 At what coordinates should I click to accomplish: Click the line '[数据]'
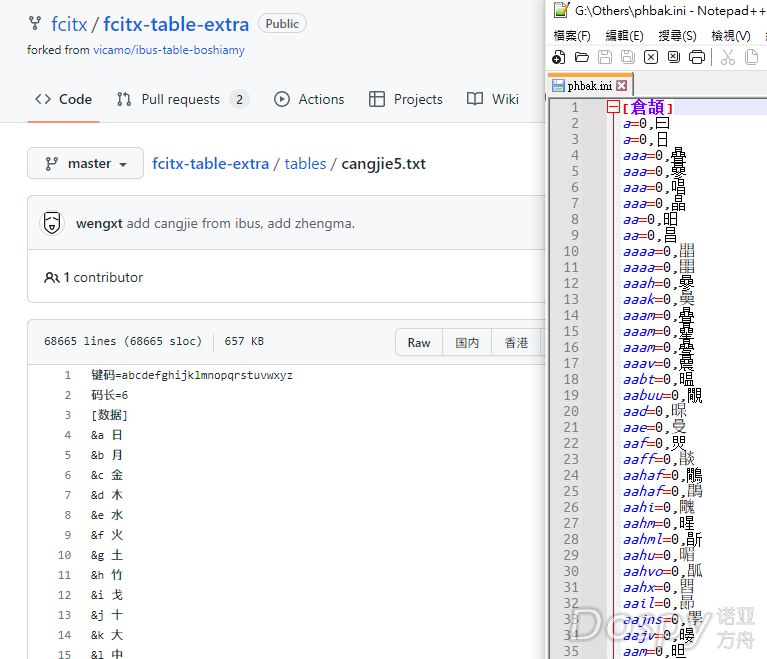(110, 415)
